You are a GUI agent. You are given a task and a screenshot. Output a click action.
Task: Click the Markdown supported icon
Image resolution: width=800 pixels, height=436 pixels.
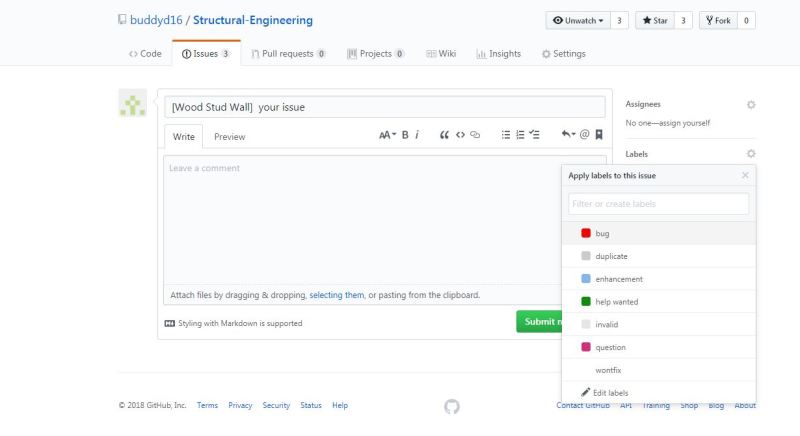coord(169,323)
